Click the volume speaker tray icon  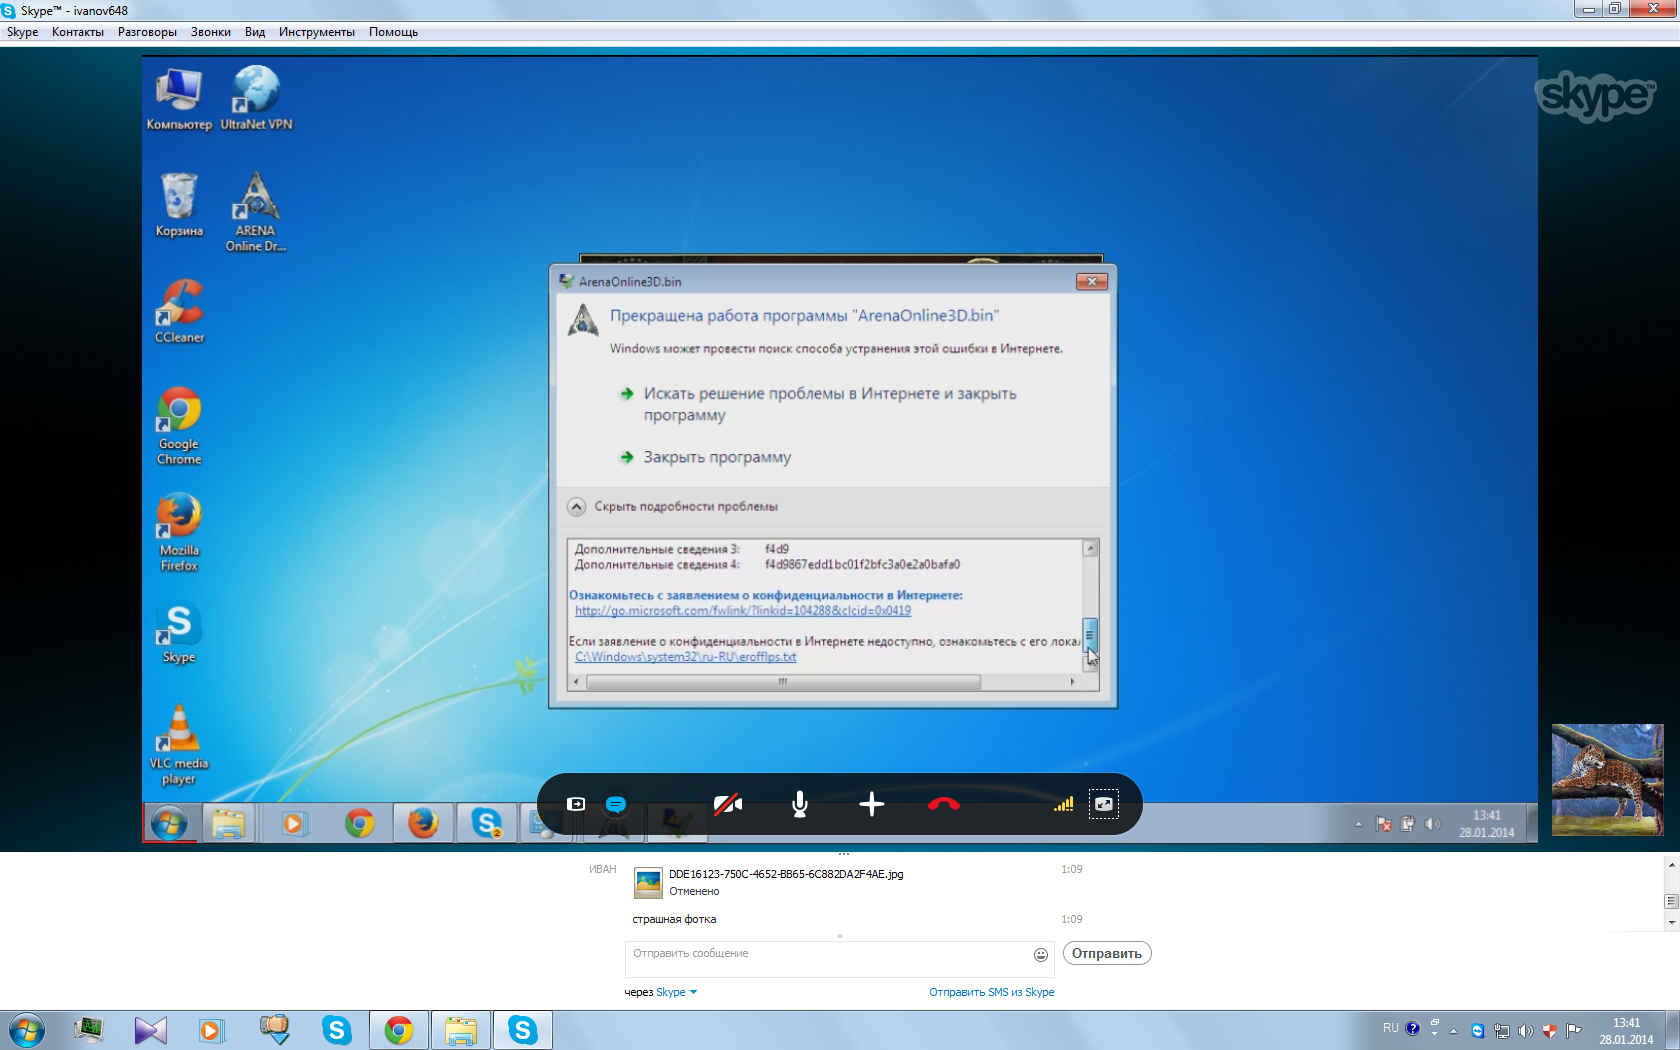pos(1525,1031)
